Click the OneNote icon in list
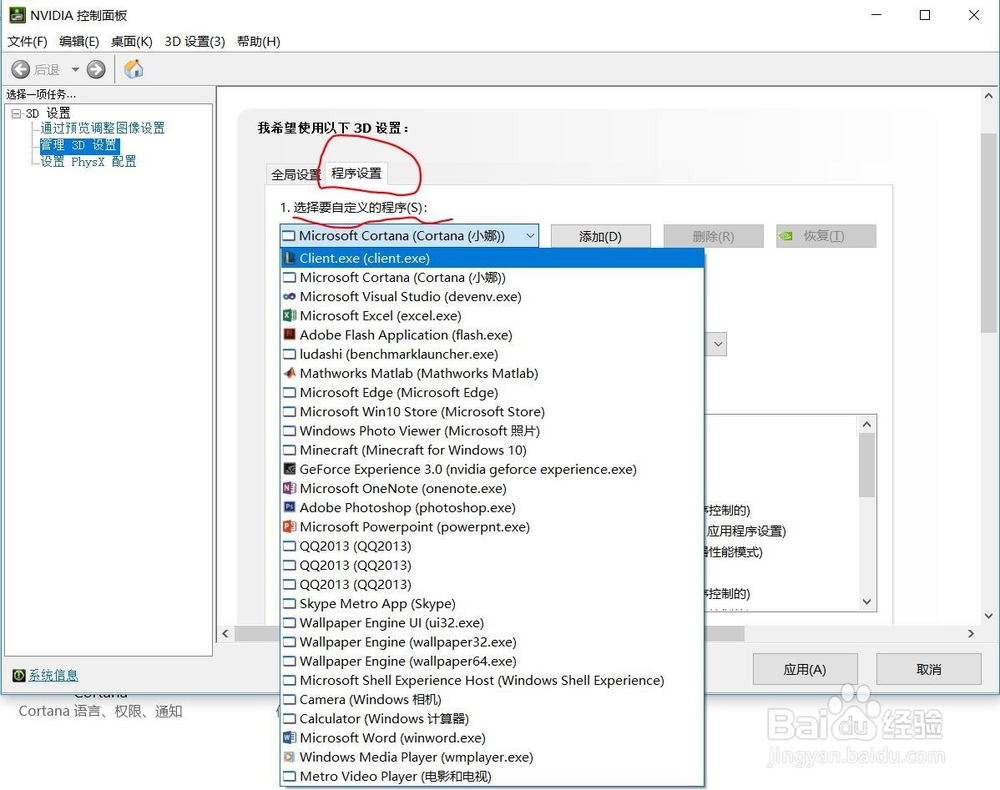The width and height of the screenshot is (1000, 790). click(x=289, y=488)
